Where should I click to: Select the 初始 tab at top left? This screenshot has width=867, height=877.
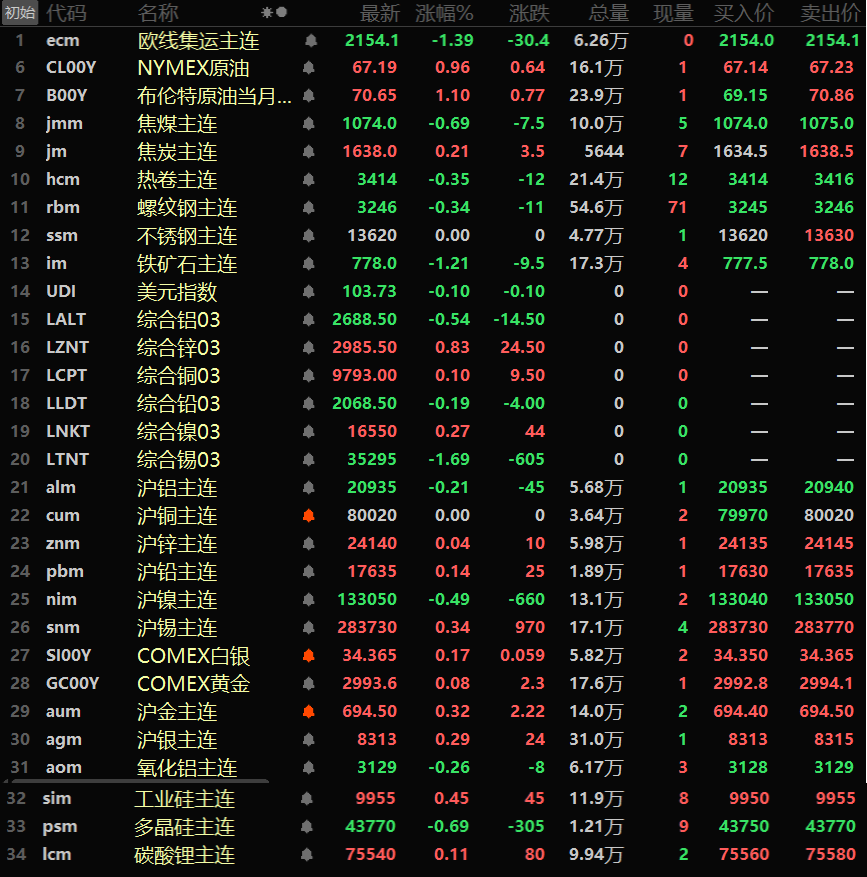coord(20,13)
